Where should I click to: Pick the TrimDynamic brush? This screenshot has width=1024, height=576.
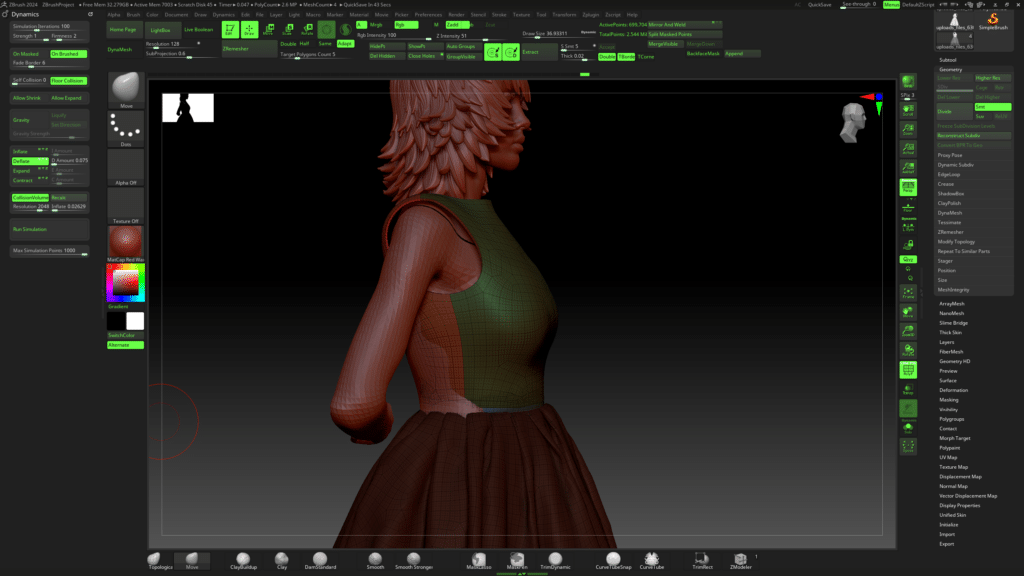point(555,560)
